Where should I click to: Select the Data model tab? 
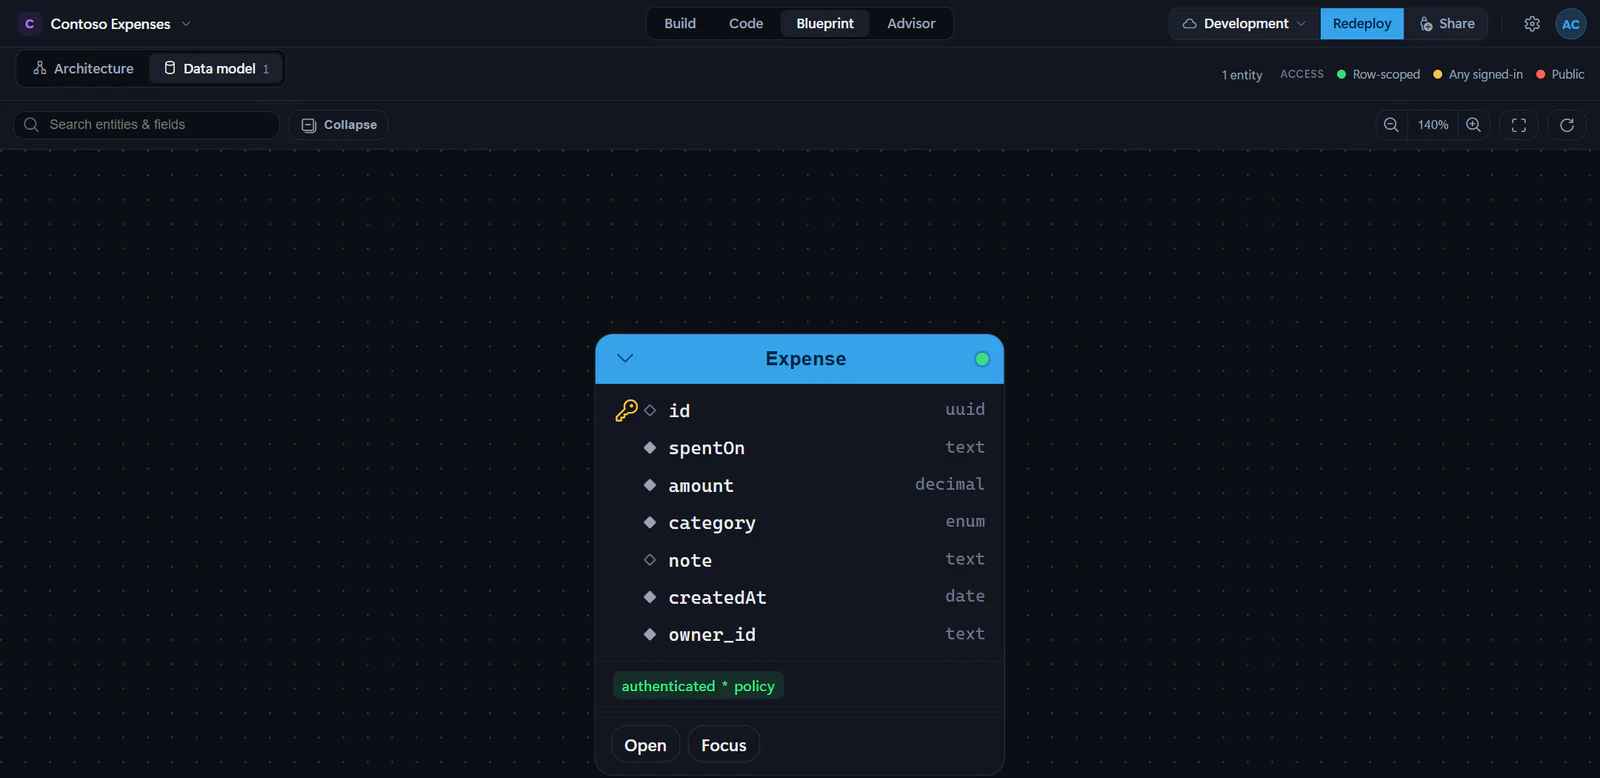tap(217, 69)
